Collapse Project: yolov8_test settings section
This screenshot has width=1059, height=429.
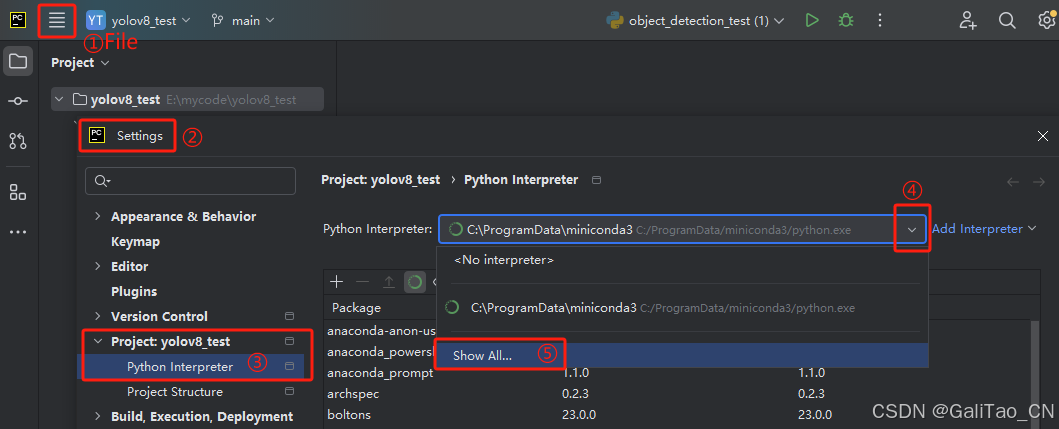click(98, 342)
